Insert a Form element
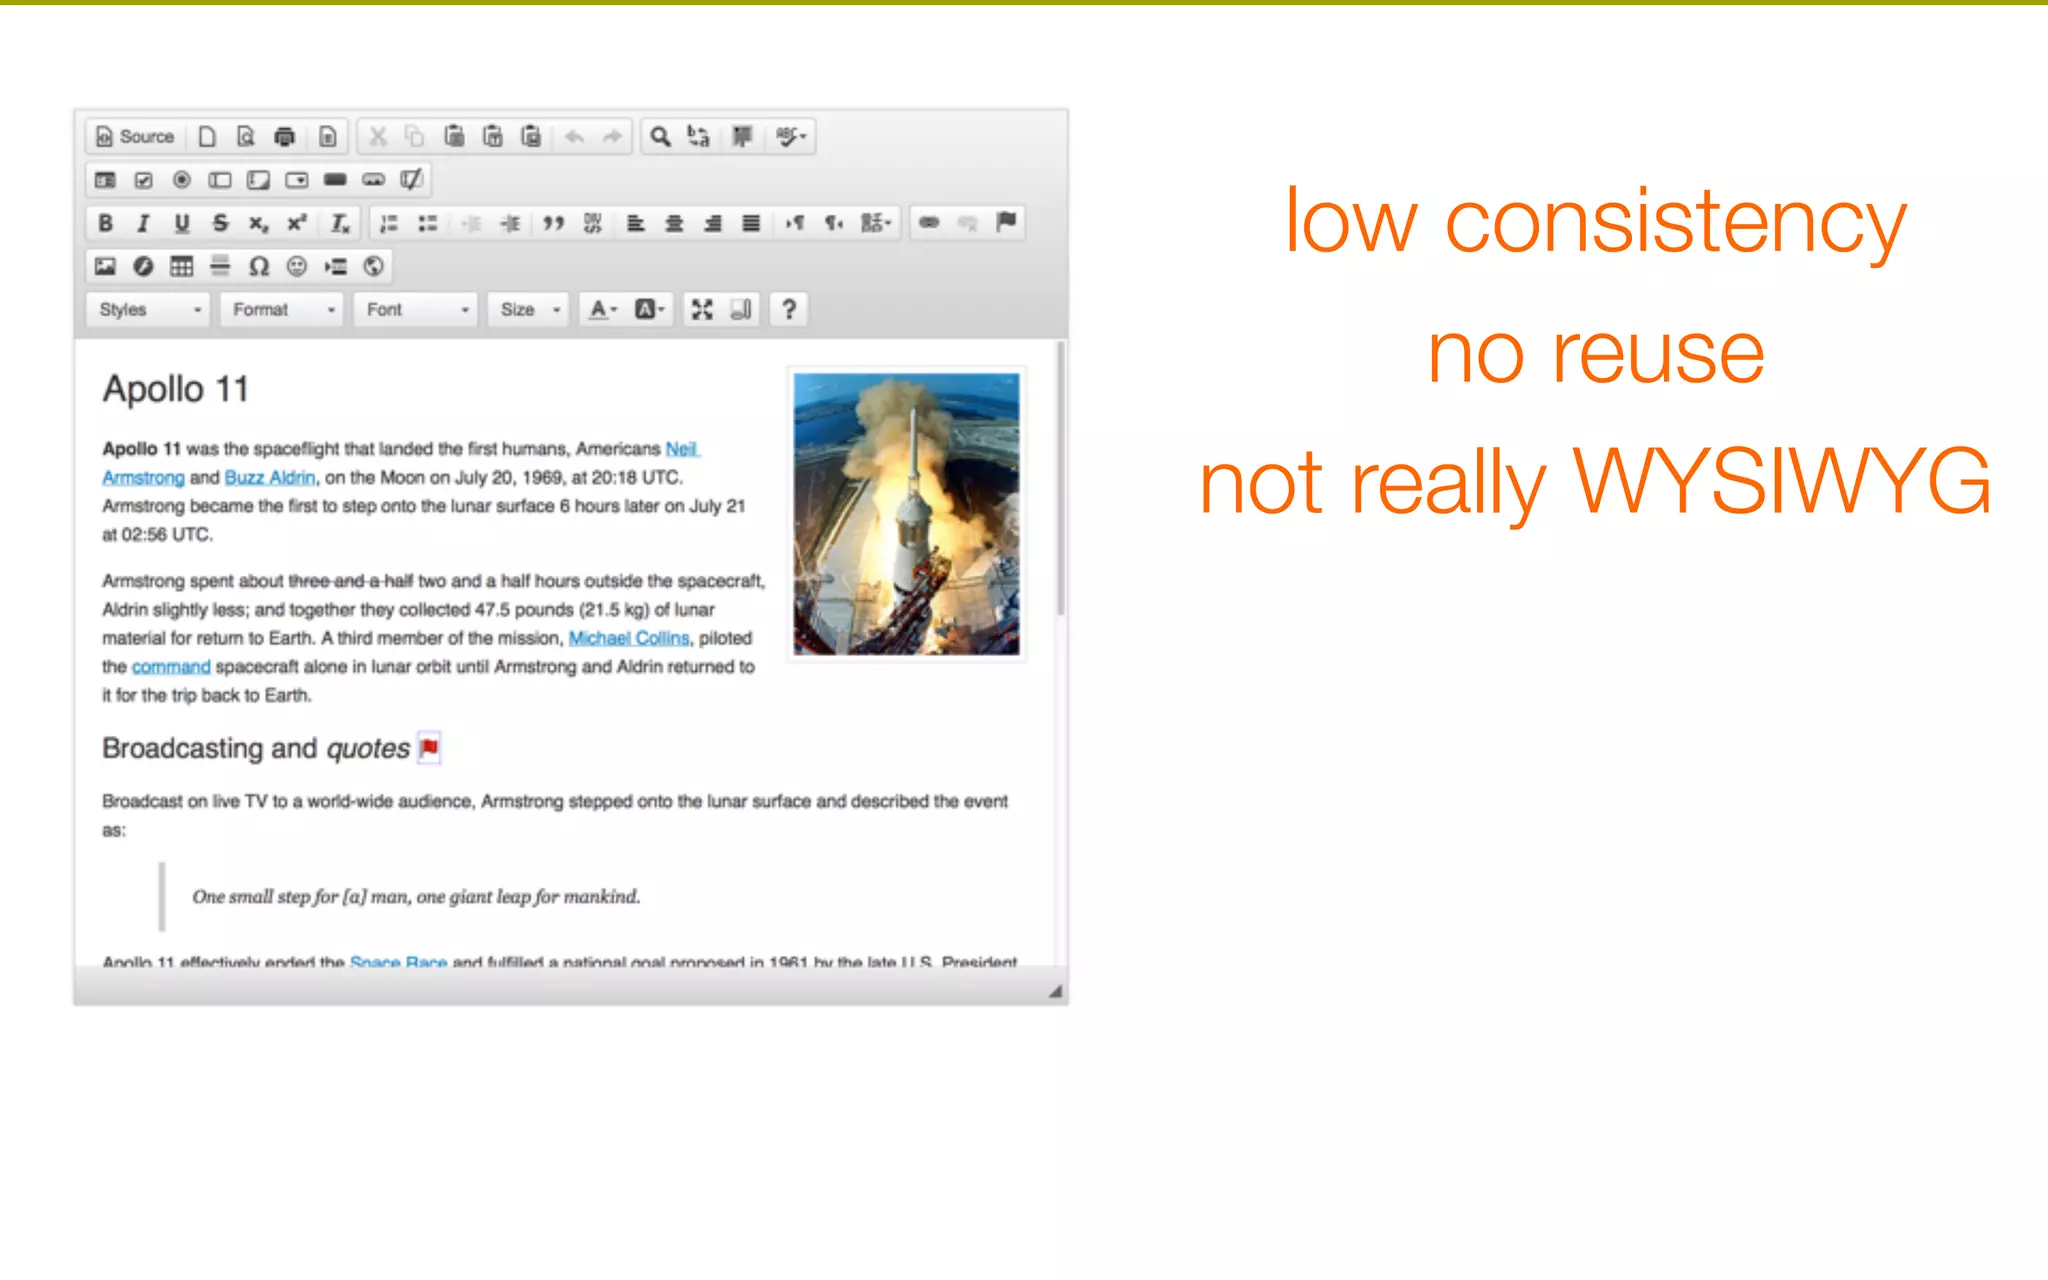This screenshot has width=2048, height=1280. click(x=105, y=180)
